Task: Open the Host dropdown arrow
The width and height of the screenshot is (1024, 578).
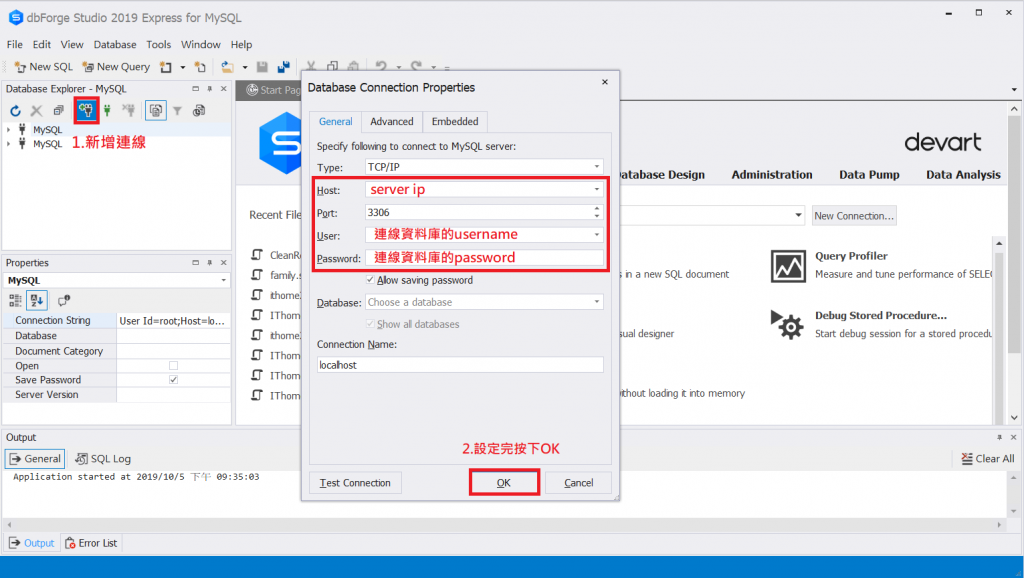Action: click(596, 189)
